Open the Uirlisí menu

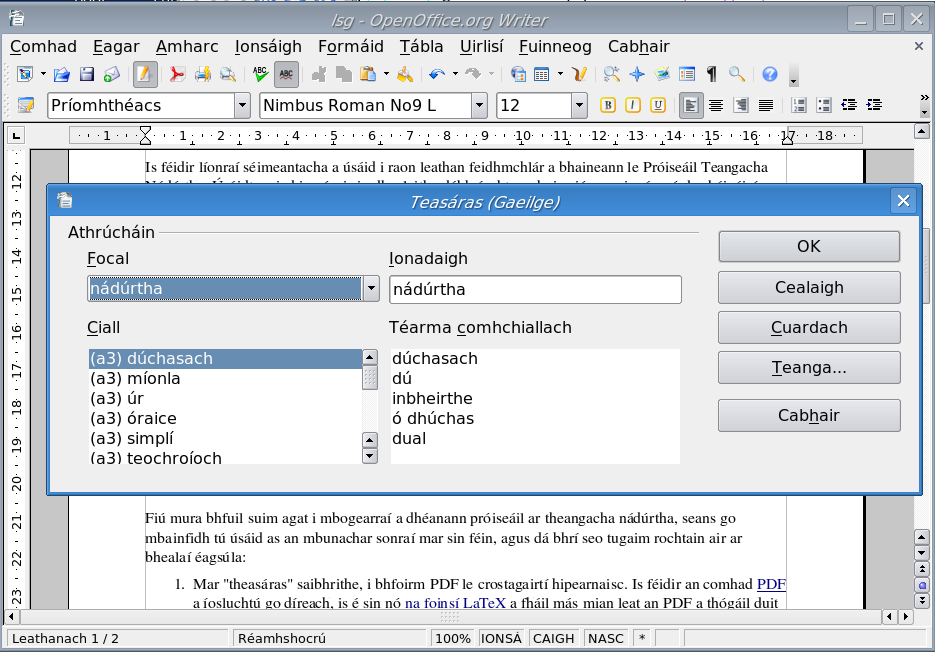(481, 47)
